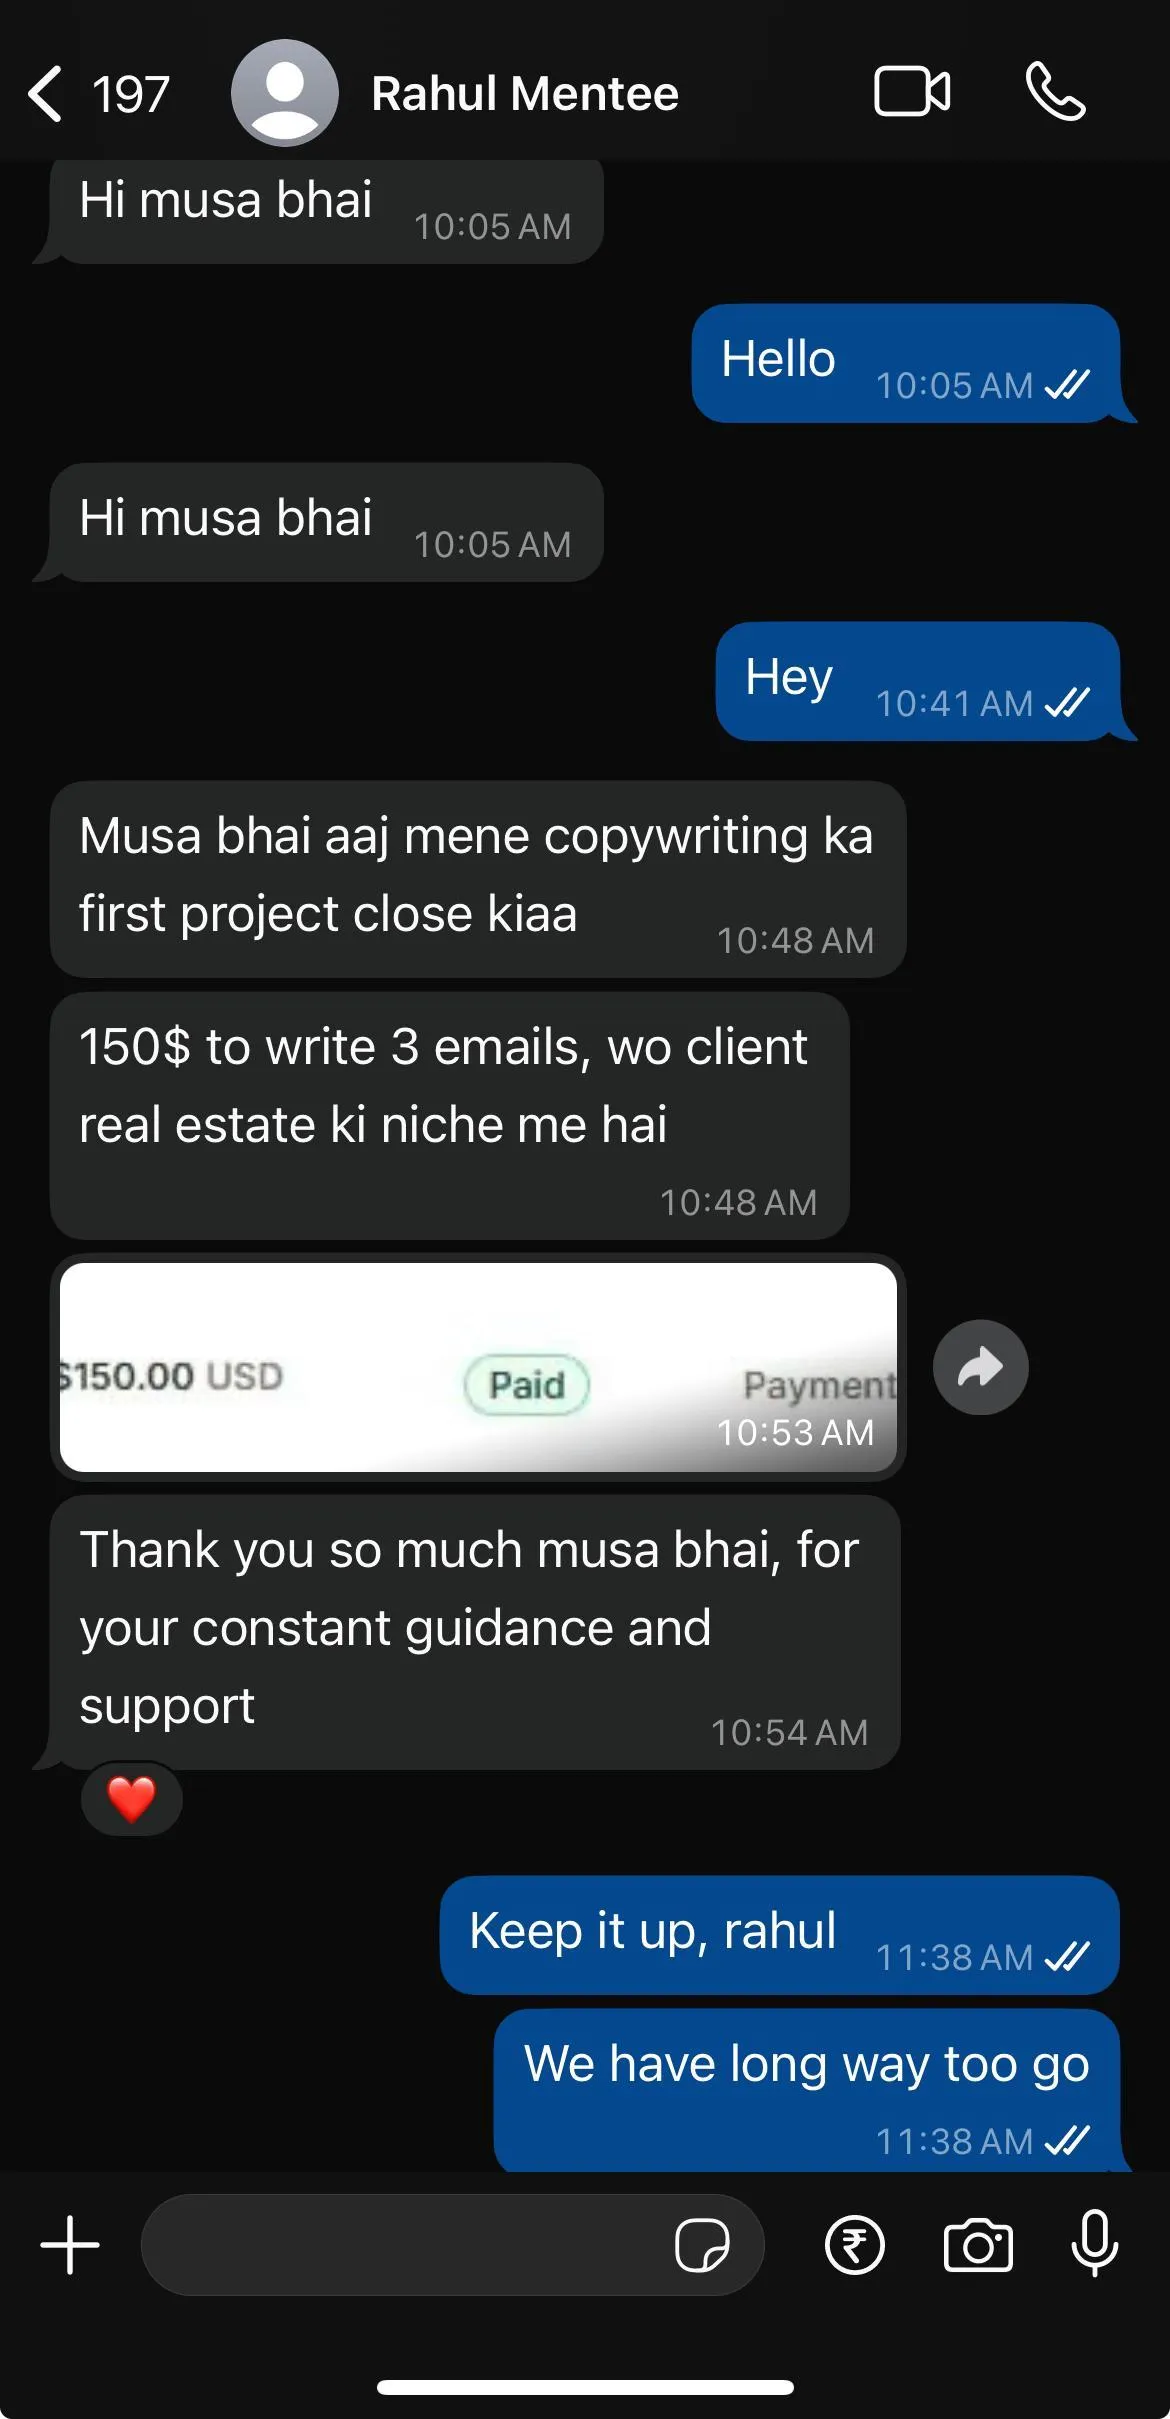
Task: Forward the $150.00 USD payment image
Action: 981,1367
